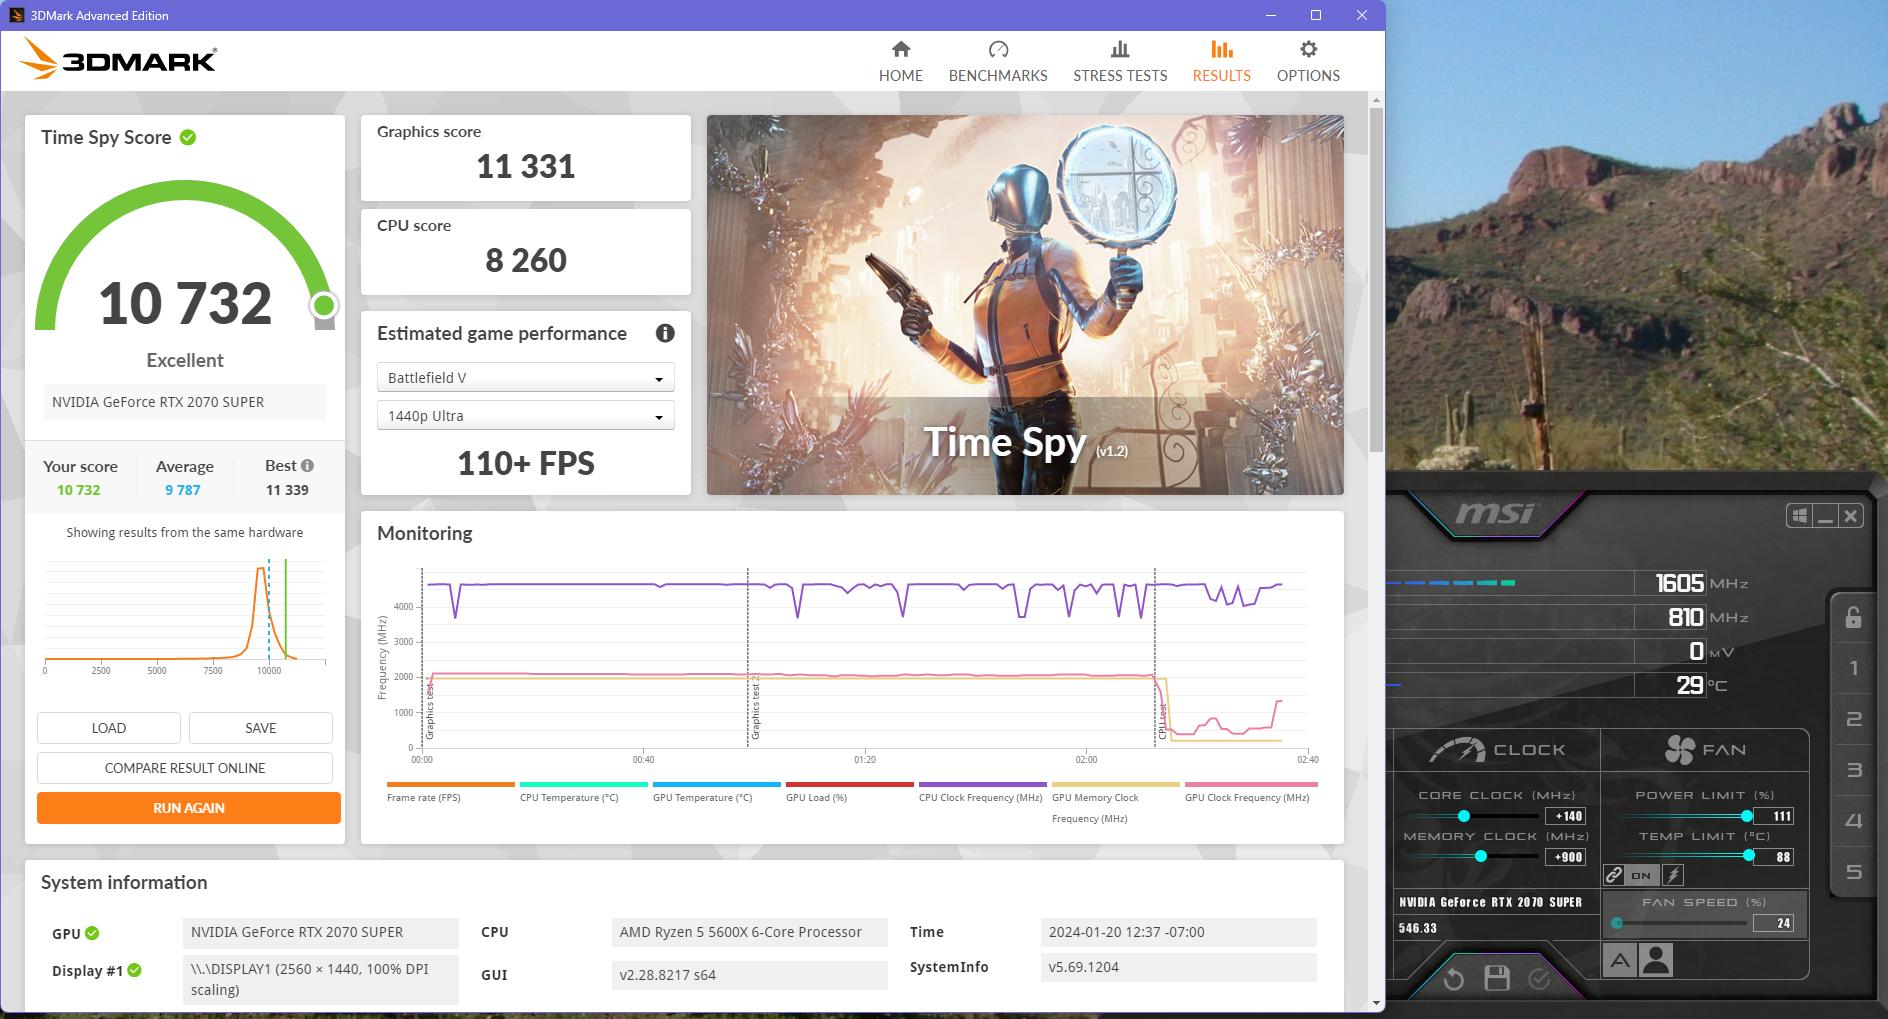Toggle the auto fan 'A' button
The image size is (1888, 1019).
(x=1620, y=961)
